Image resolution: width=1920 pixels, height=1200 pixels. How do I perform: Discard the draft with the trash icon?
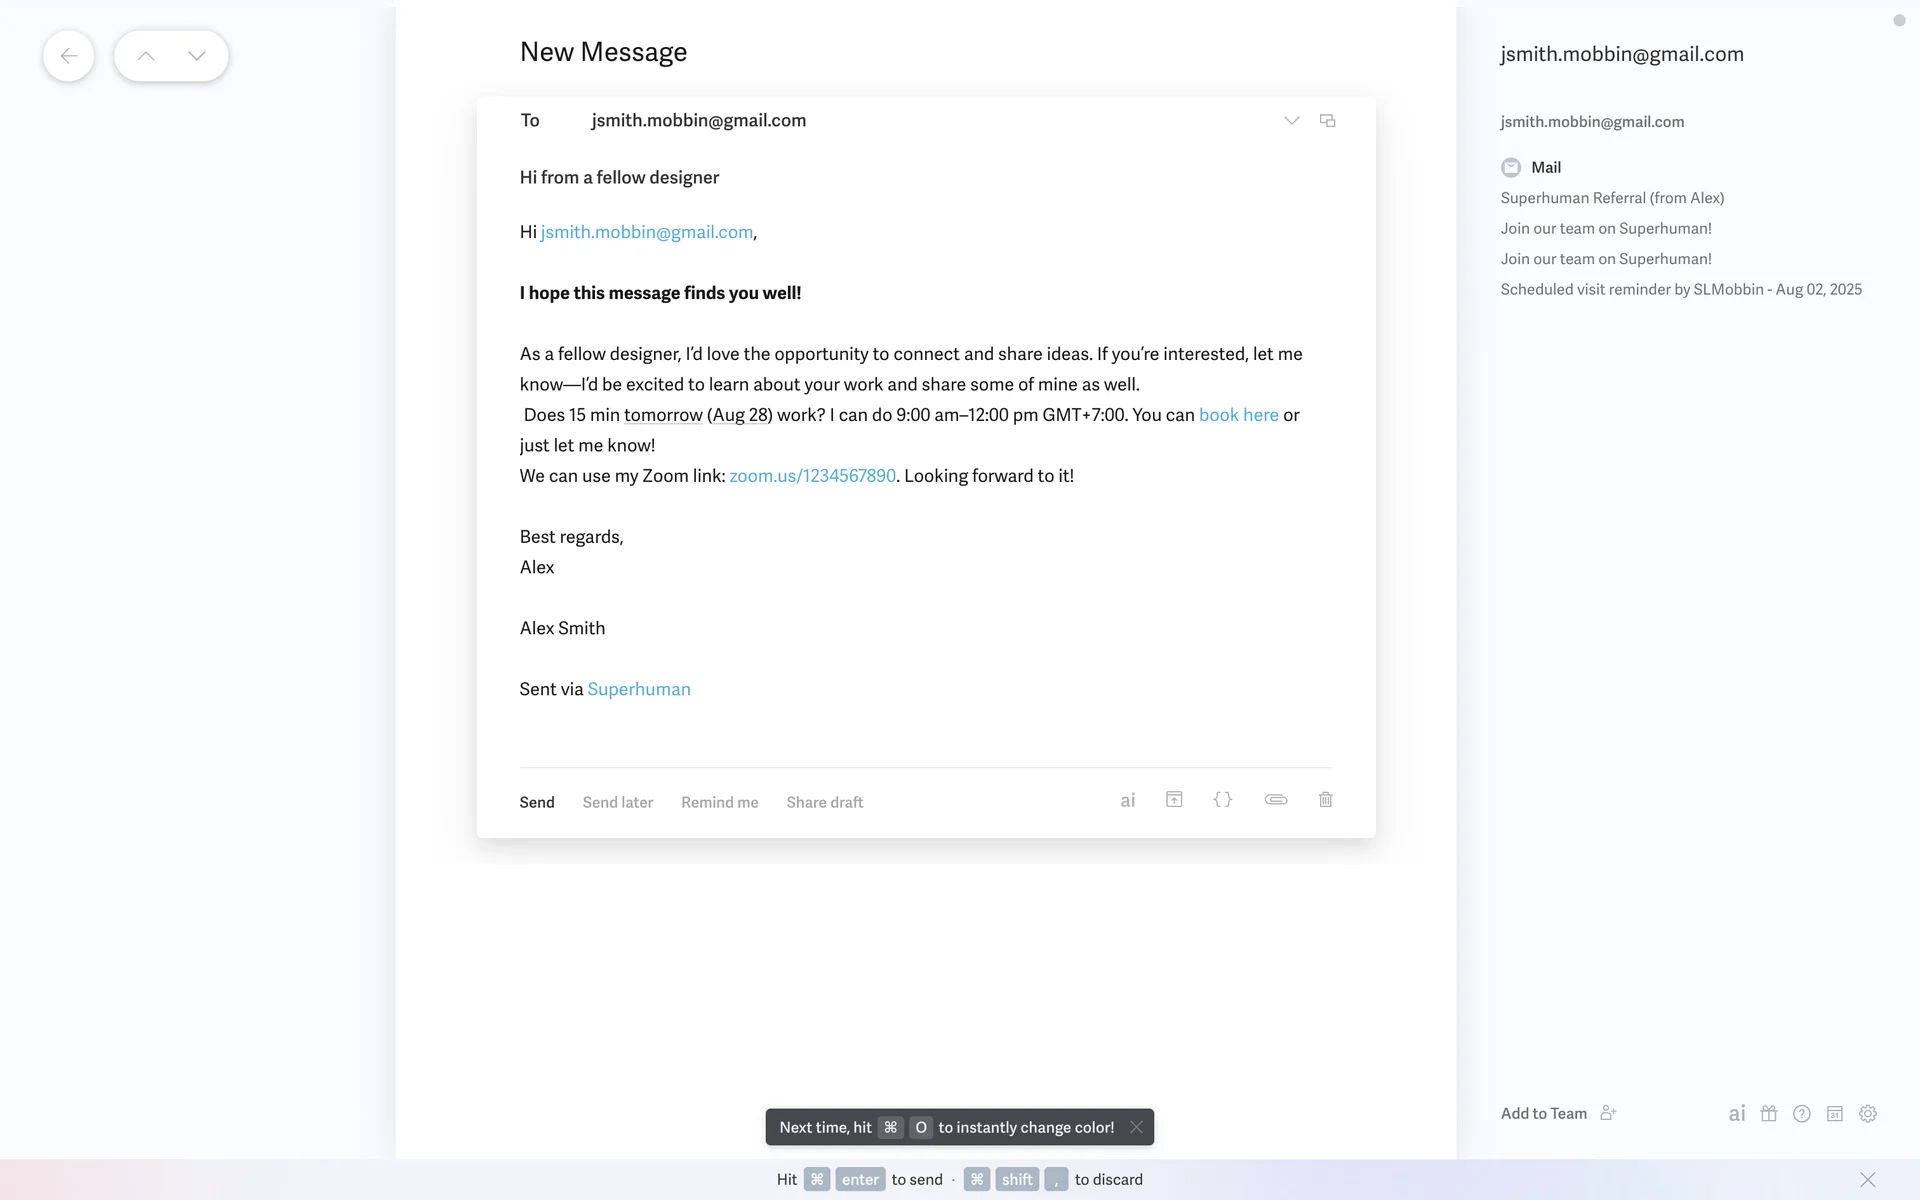(1325, 800)
